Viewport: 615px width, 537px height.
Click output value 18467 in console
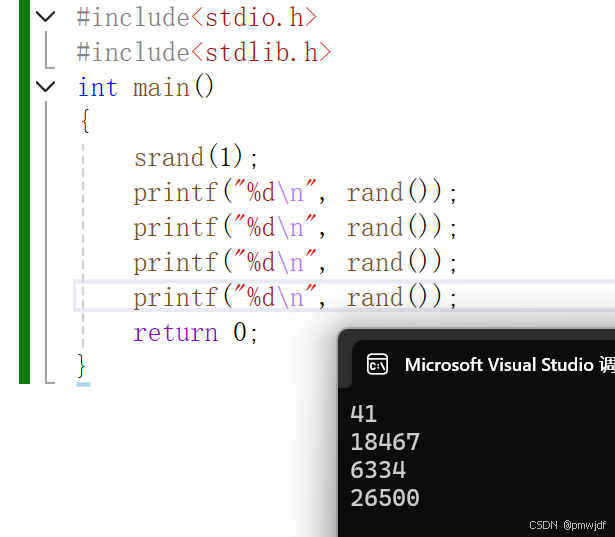click(x=385, y=442)
